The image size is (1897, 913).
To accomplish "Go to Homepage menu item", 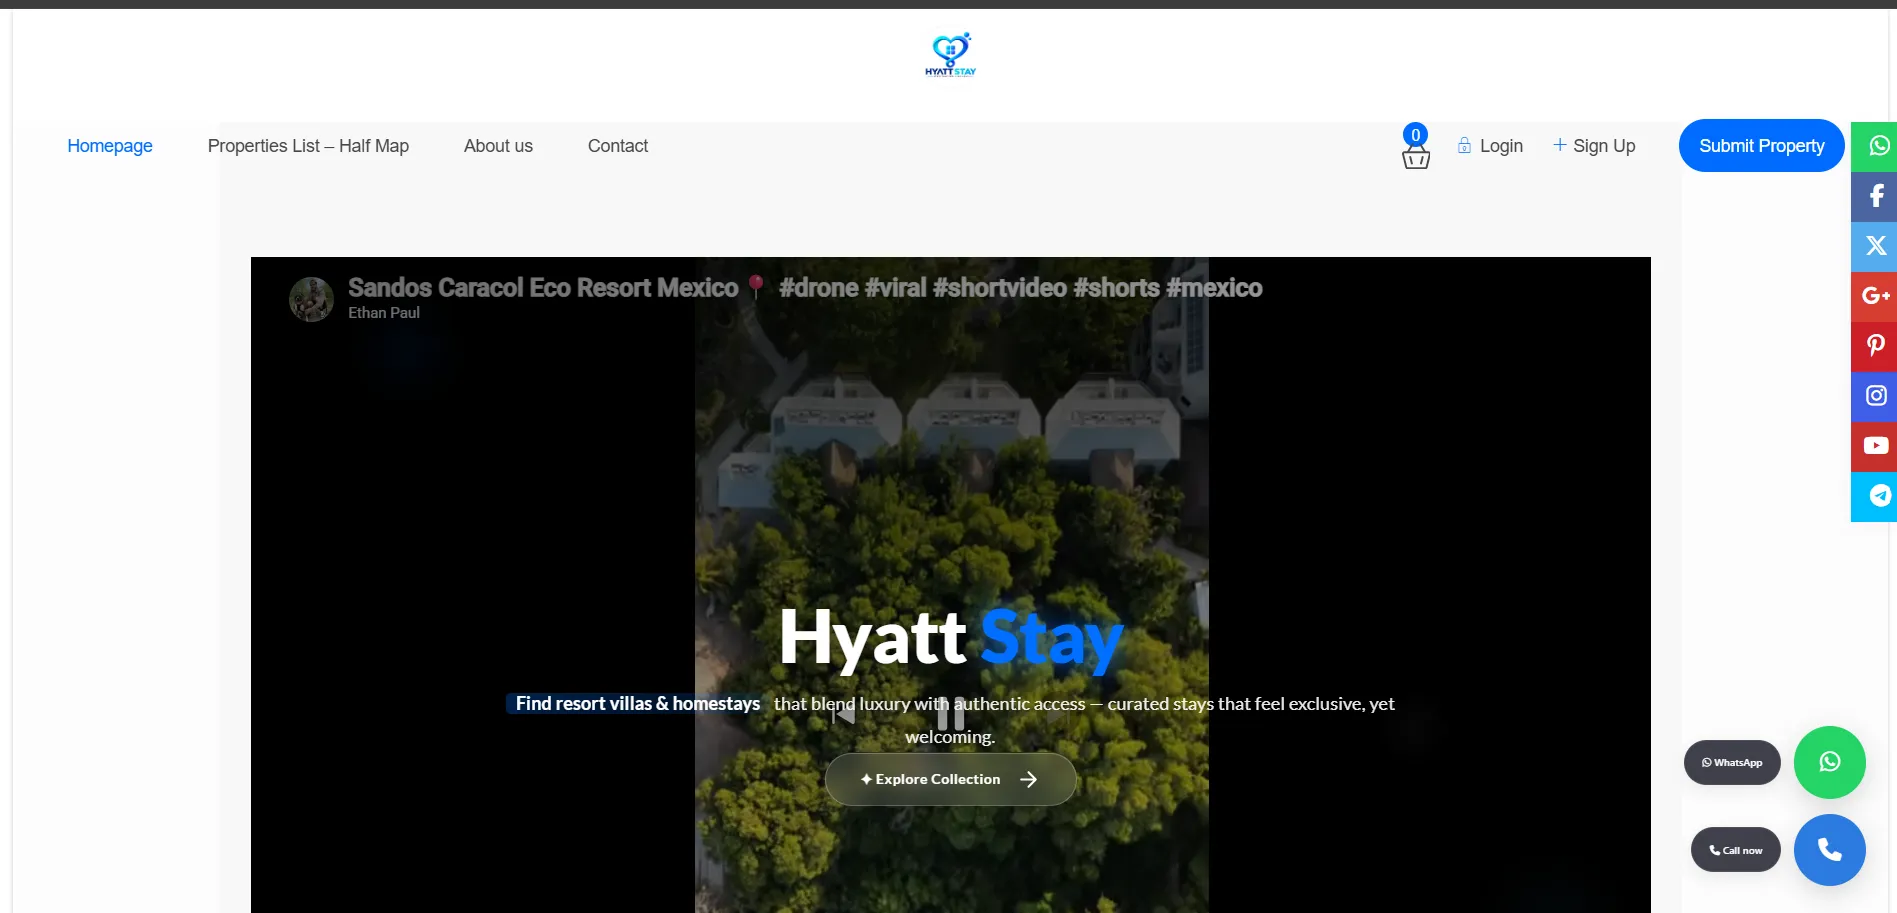I will click(x=110, y=146).
